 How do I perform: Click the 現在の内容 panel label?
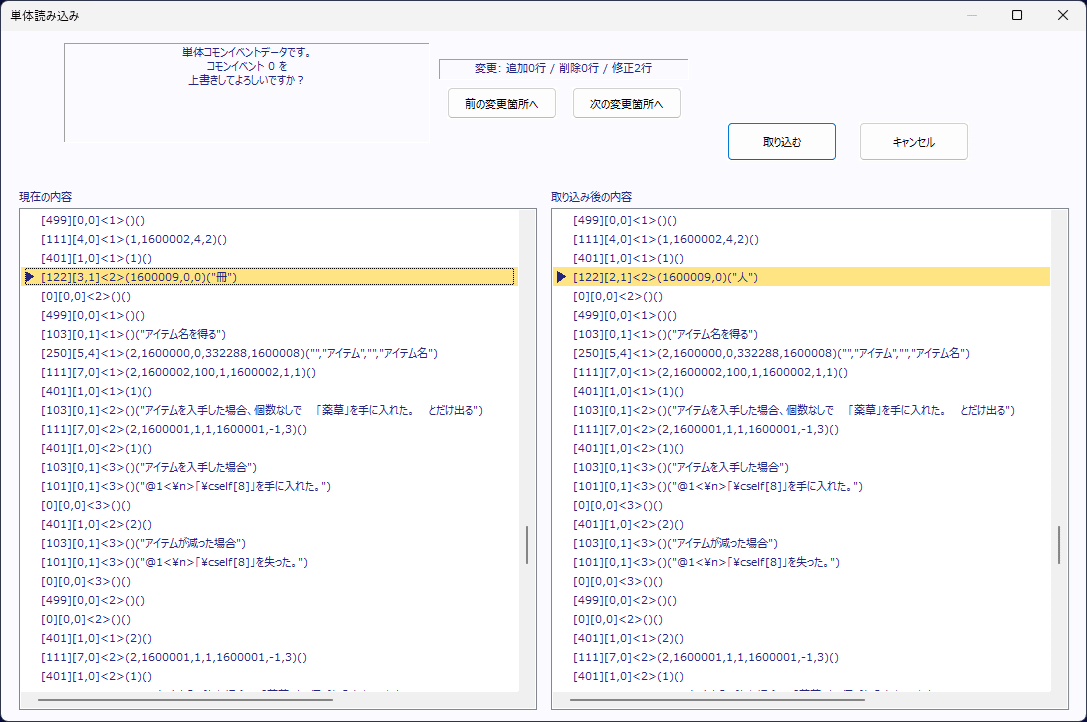pyautogui.click(x=46, y=197)
